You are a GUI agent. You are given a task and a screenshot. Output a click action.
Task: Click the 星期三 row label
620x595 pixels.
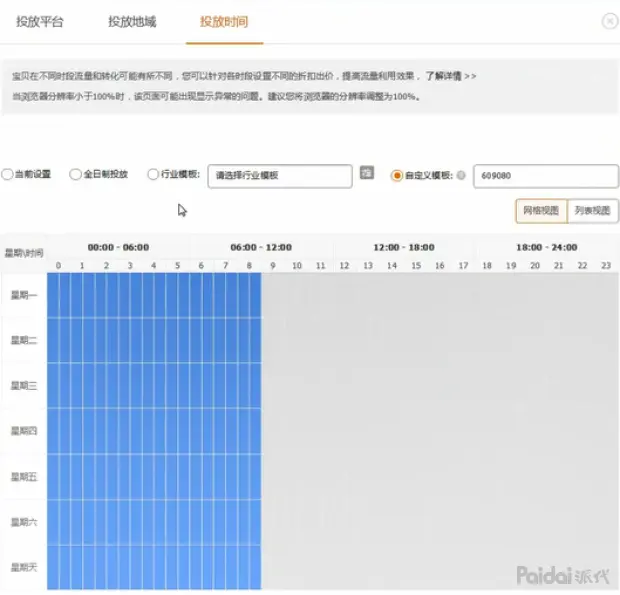coord(24,386)
